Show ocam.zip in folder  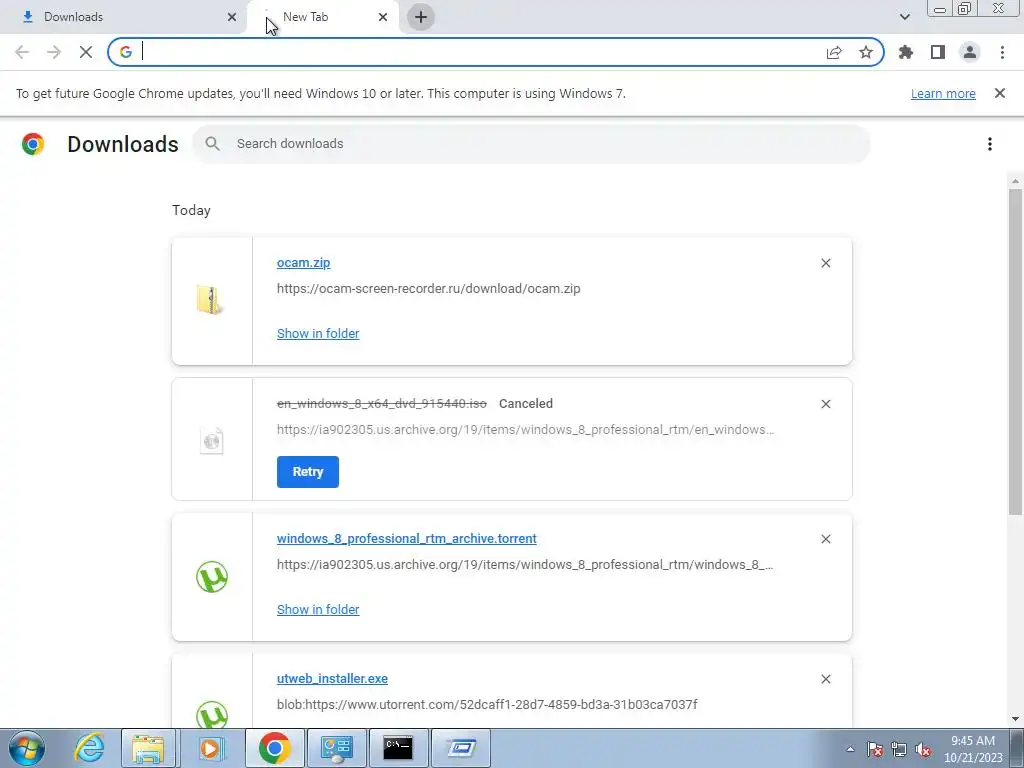(318, 334)
